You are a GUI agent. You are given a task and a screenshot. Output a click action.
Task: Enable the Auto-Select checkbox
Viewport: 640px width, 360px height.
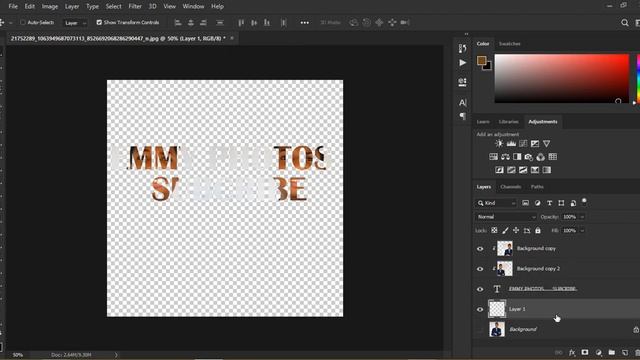point(23,22)
